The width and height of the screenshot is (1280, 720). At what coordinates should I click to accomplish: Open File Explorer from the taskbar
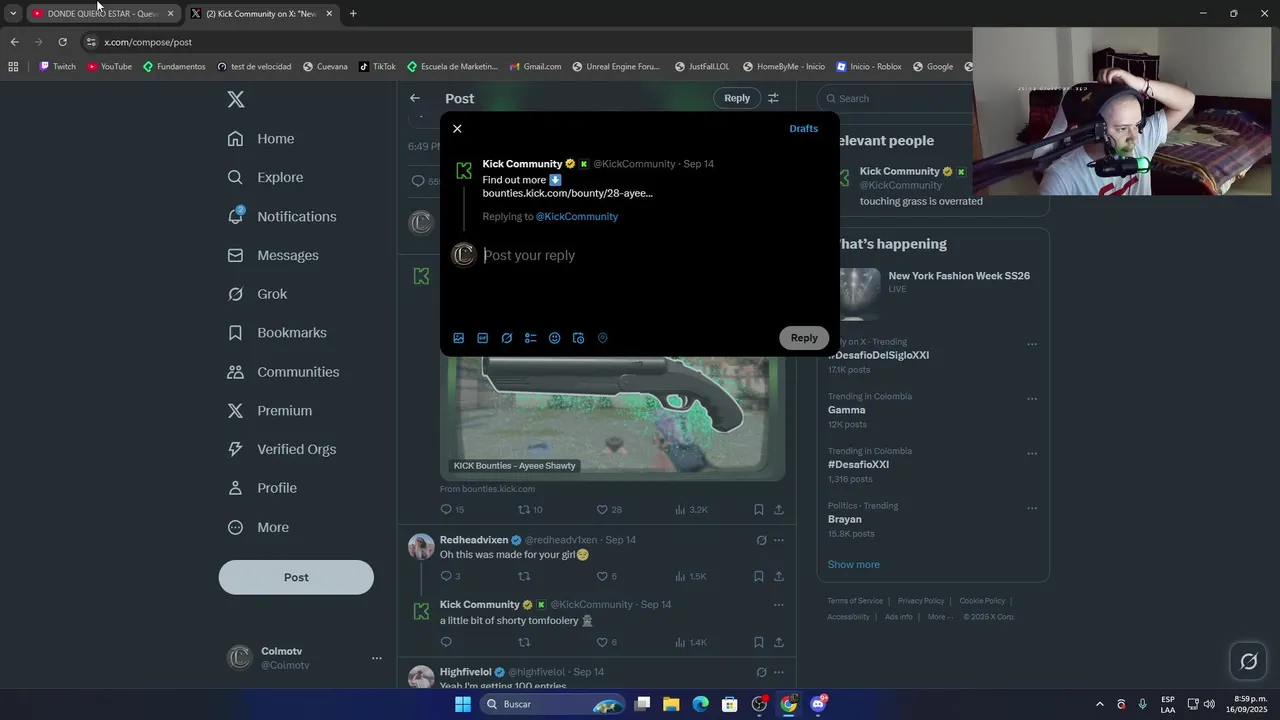[x=671, y=704]
